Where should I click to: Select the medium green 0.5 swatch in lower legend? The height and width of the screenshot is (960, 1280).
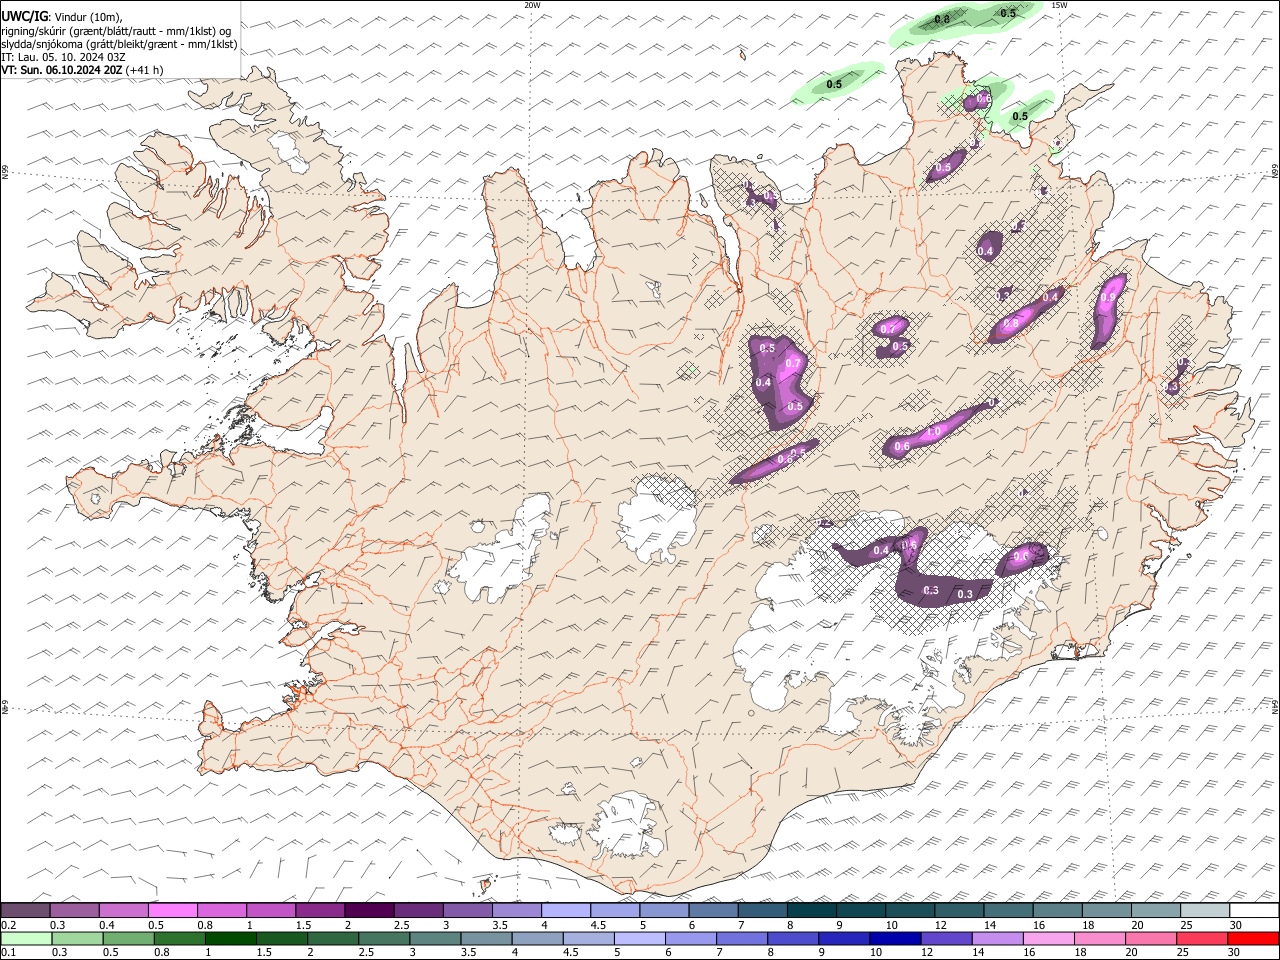tap(128, 939)
